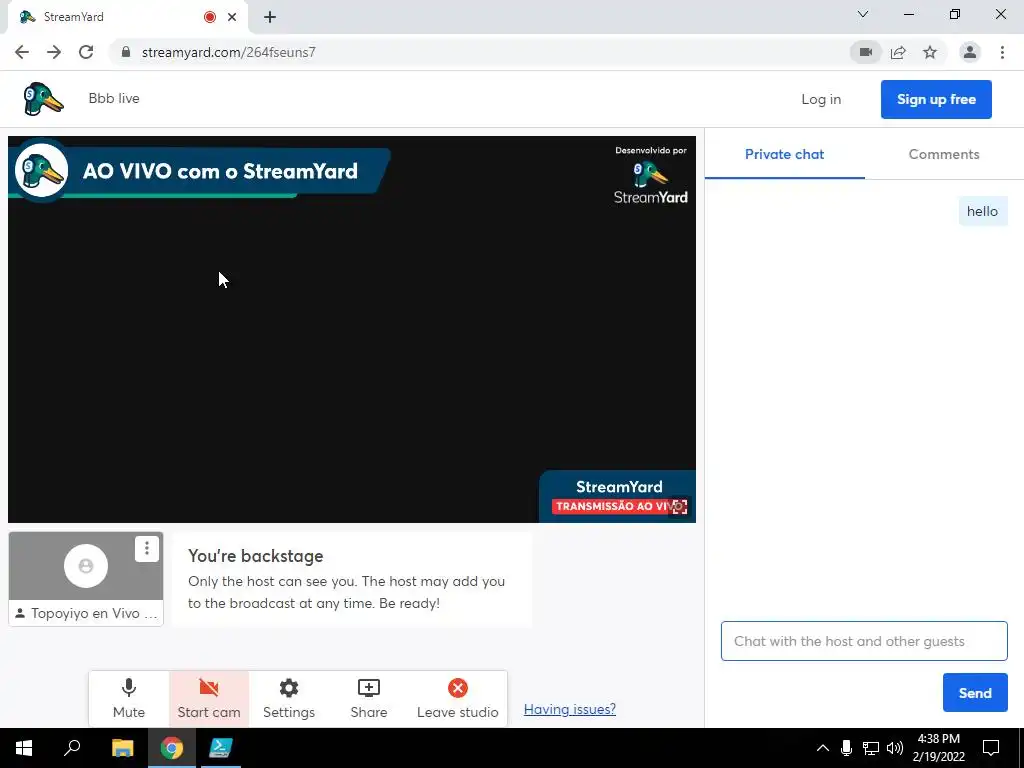Close the StreamYard tab
The width and height of the screenshot is (1024, 768).
pyautogui.click(x=232, y=17)
